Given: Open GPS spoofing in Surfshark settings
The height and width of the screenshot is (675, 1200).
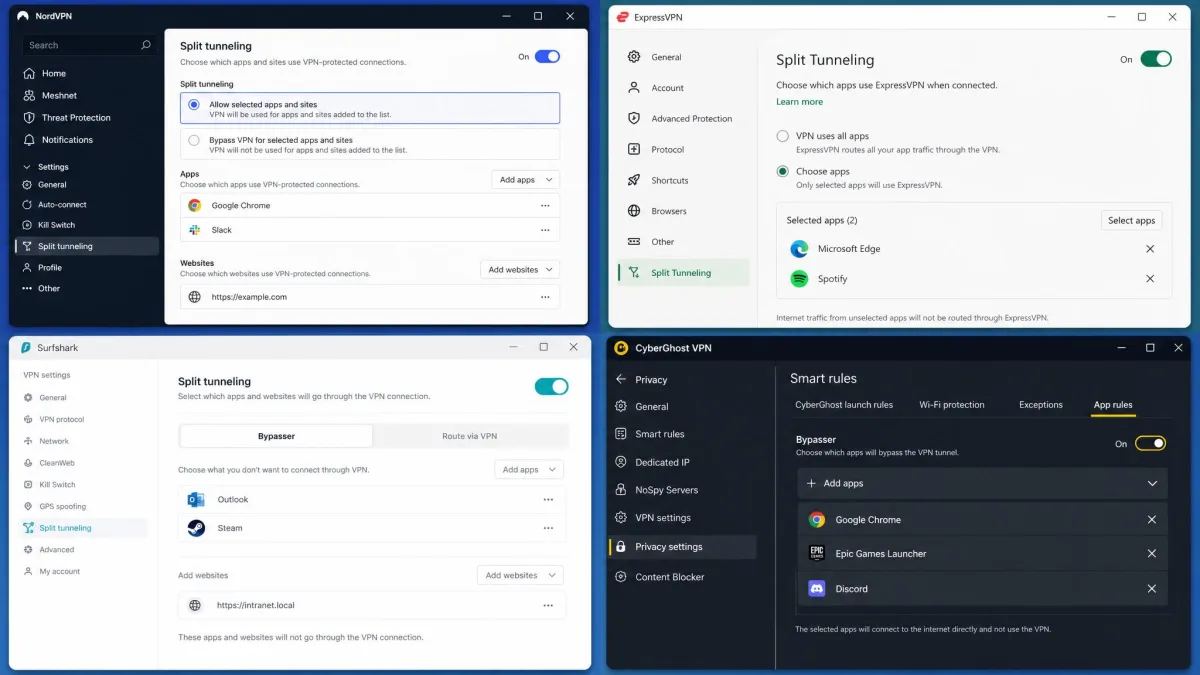Looking at the screenshot, I should [62, 506].
